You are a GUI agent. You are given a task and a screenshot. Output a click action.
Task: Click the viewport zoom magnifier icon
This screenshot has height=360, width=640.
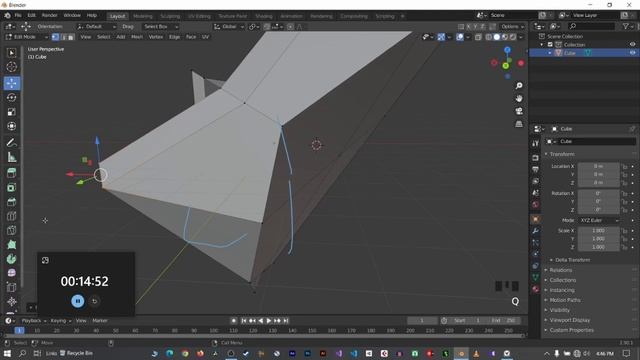(x=519, y=86)
